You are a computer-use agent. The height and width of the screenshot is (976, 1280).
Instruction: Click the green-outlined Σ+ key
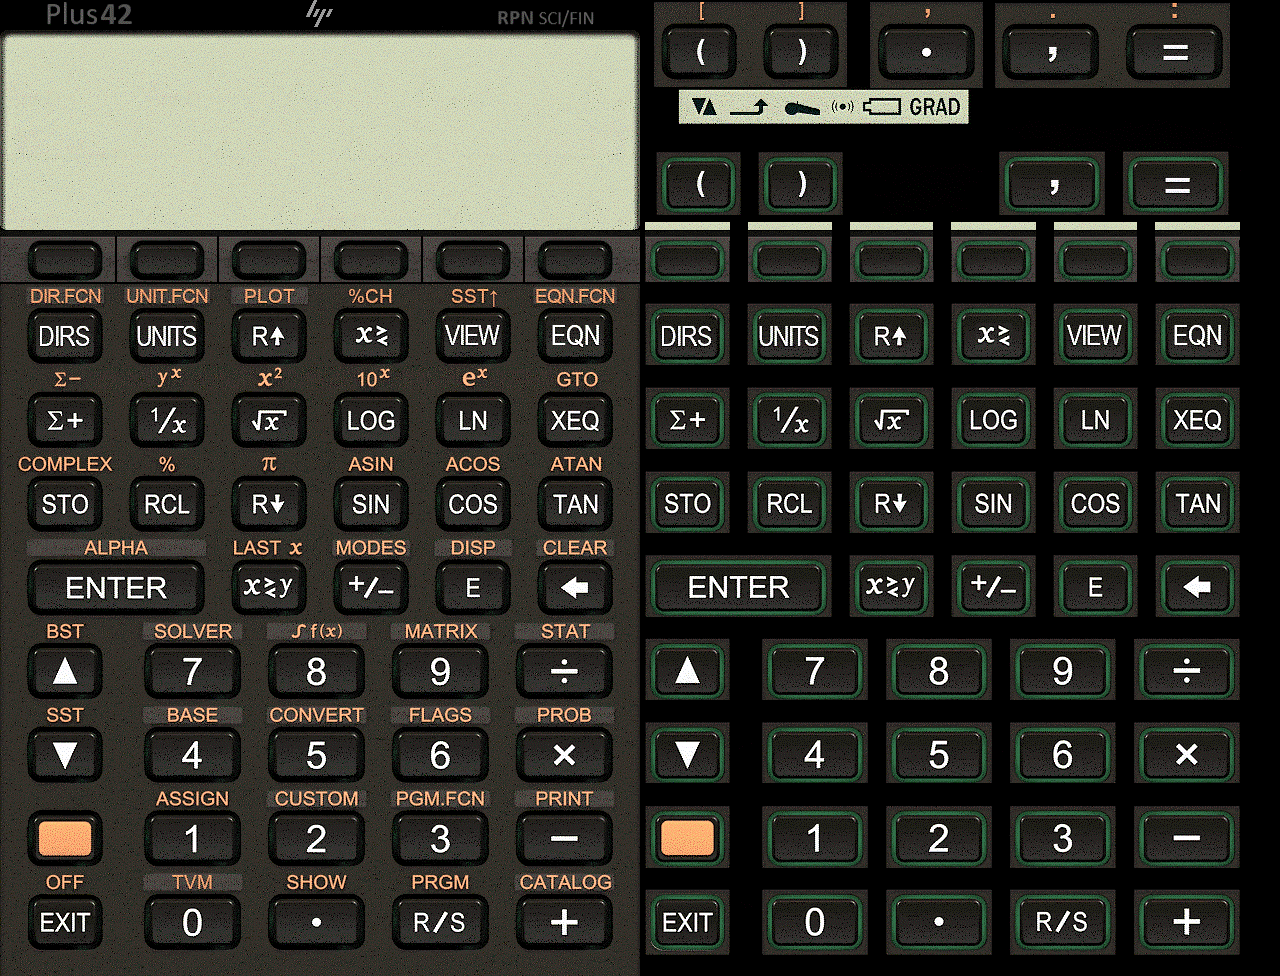pyautogui.click(x=687, y=420)
